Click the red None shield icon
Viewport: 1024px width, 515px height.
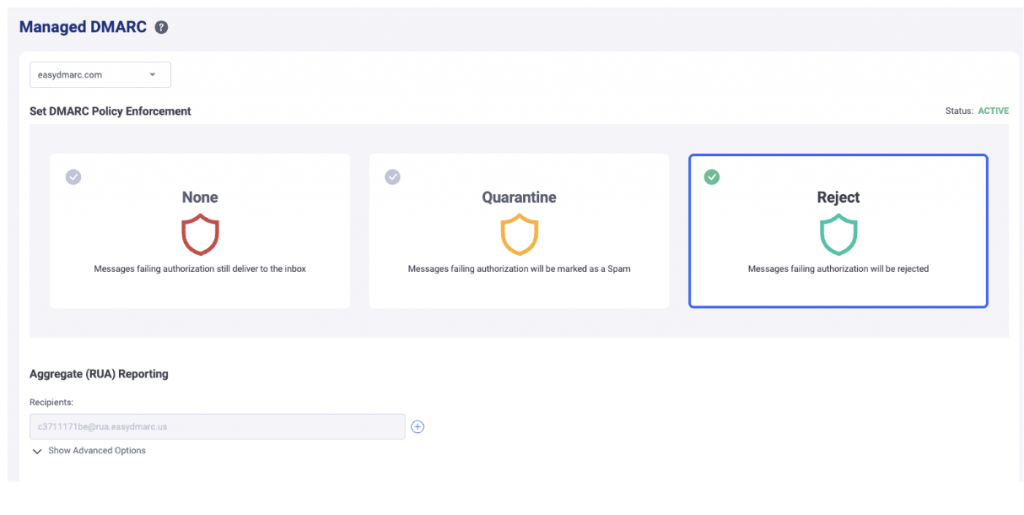coord(200,234)
